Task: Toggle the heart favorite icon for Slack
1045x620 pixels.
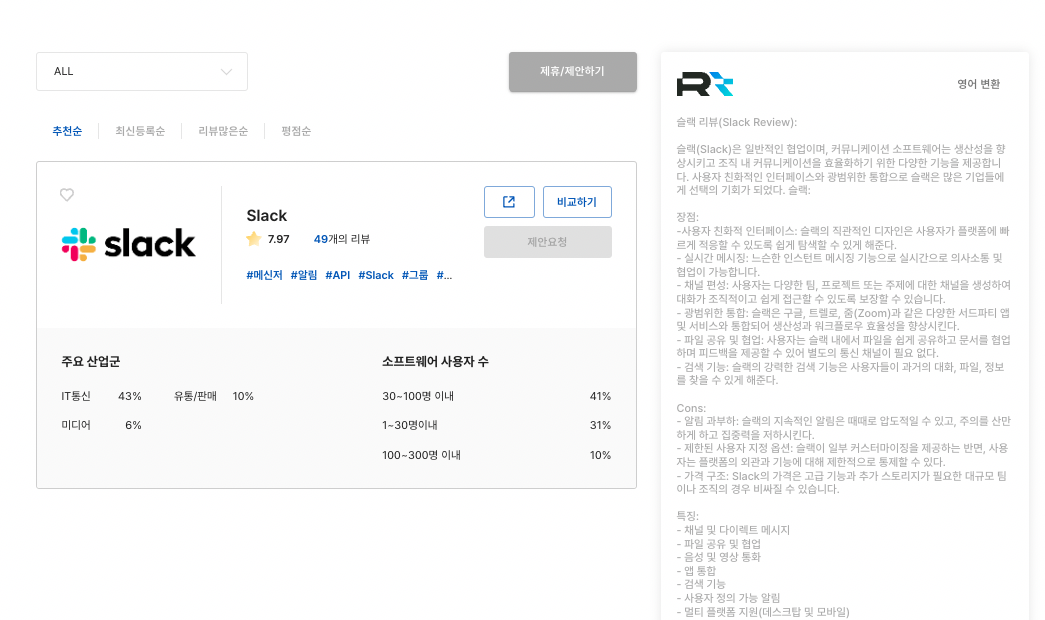Action: [x=67, y=195]
